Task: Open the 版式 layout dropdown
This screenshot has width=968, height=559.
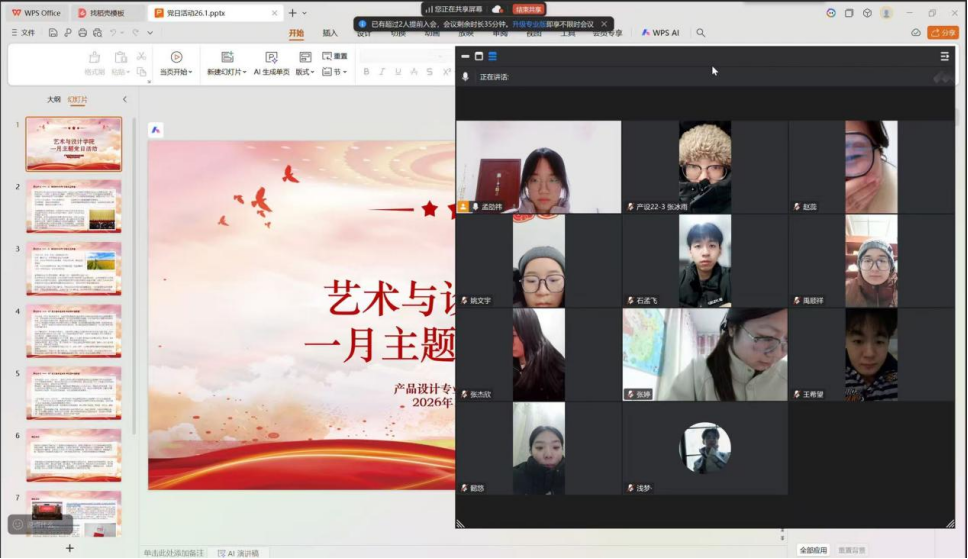Action: tap(304, 72)
